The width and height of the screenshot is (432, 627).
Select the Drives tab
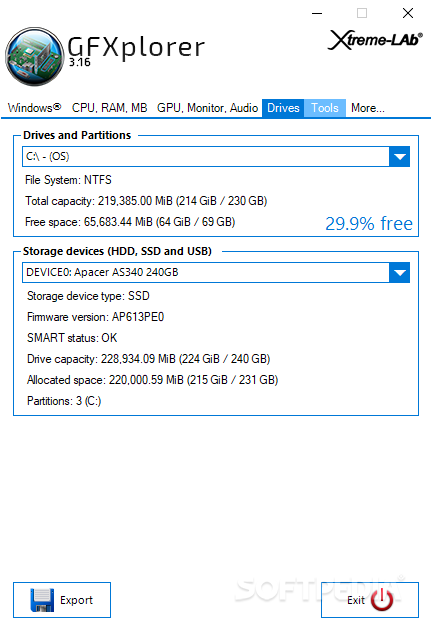(283, 108)
